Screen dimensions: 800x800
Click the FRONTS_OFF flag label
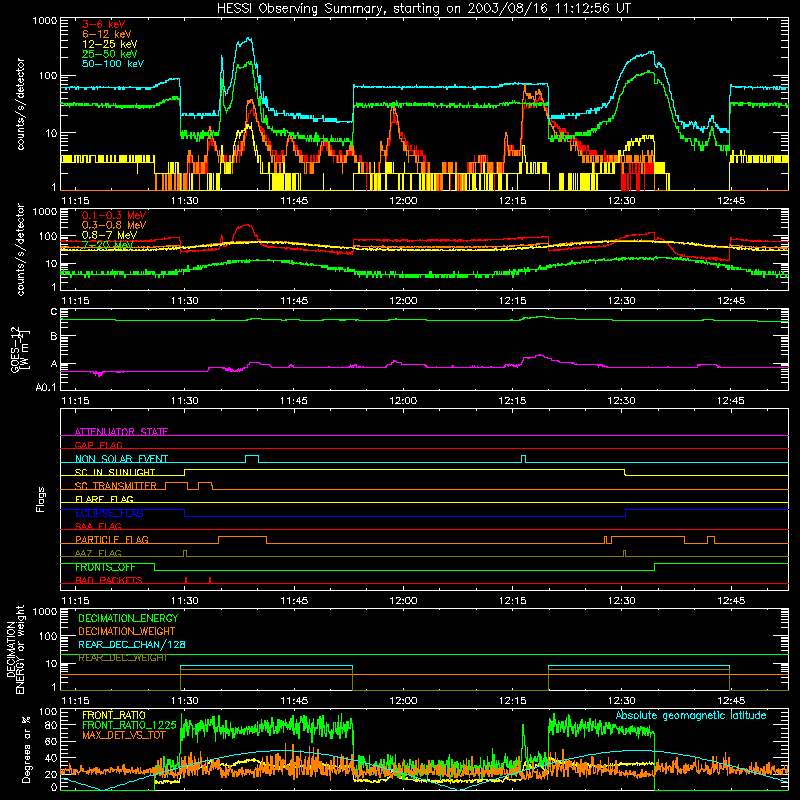click(105, 567)
